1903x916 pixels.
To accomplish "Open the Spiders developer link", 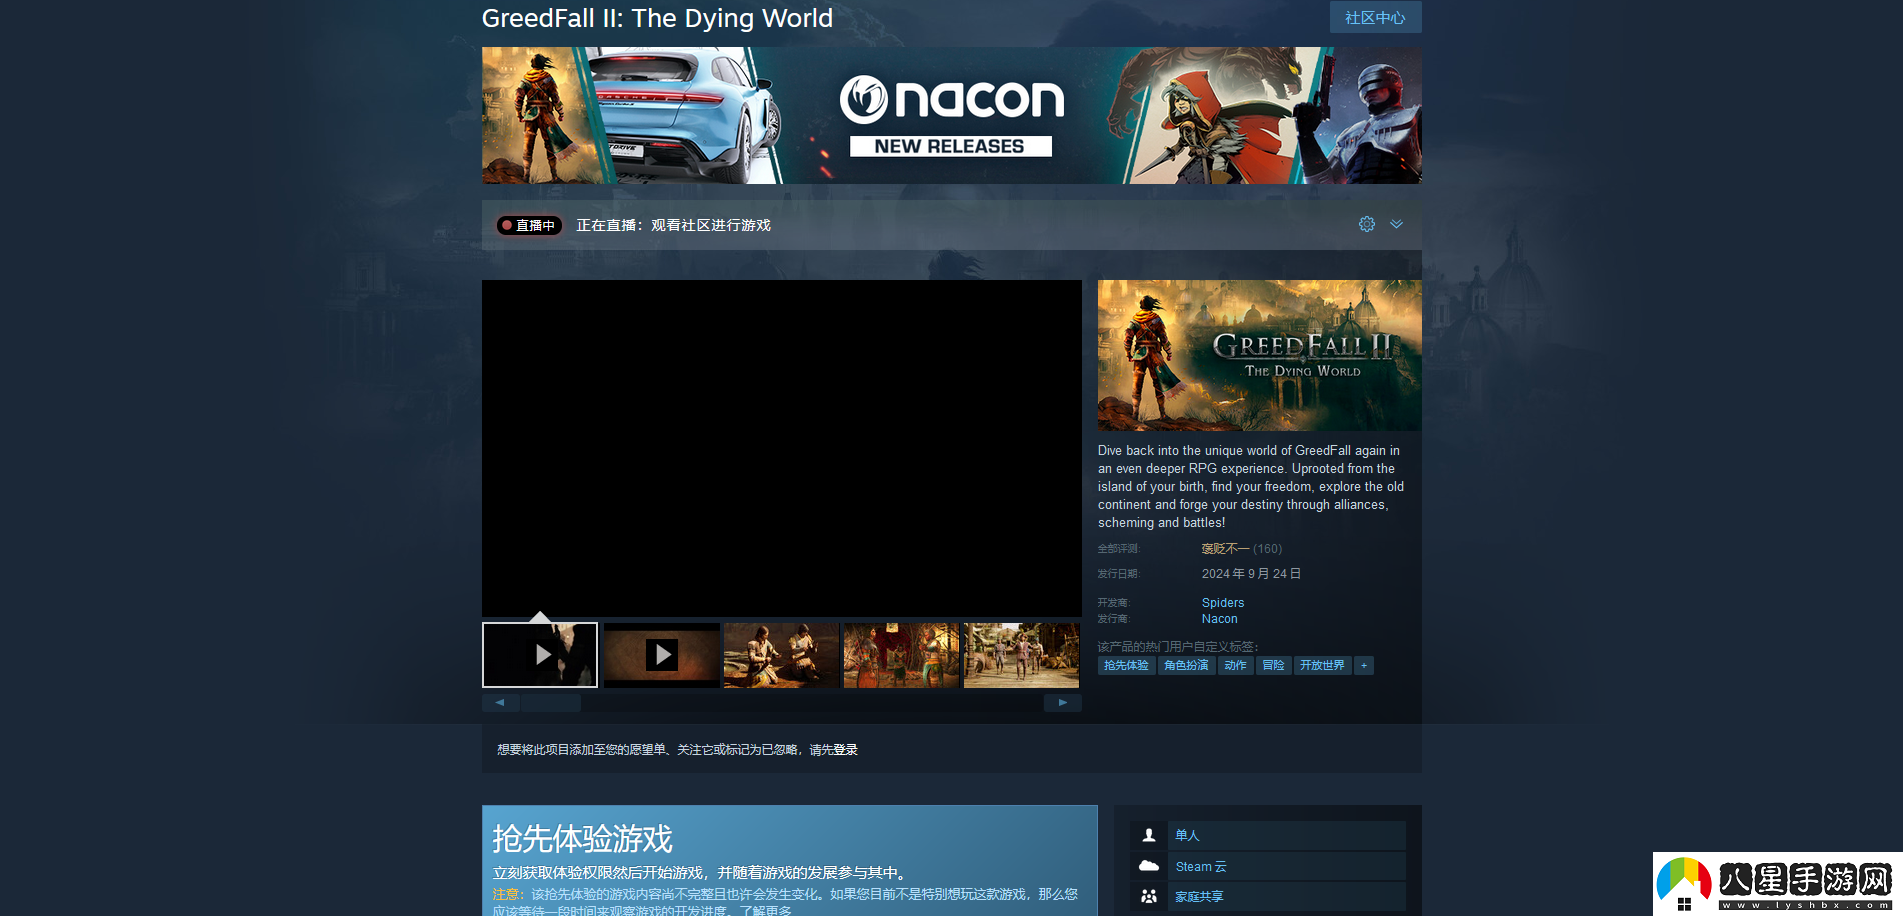I will [x=1223, y=603].
